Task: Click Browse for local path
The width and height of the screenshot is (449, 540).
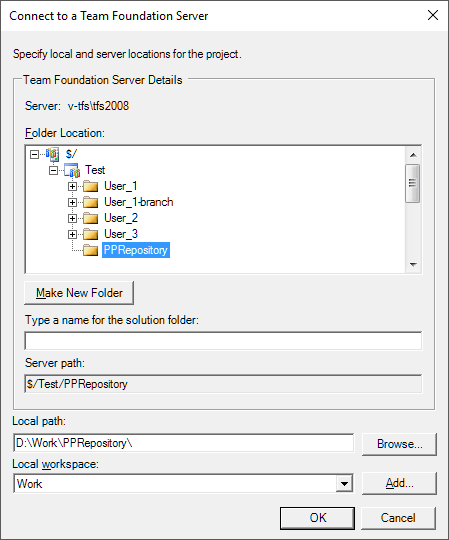Action: [x=399, y=444]
